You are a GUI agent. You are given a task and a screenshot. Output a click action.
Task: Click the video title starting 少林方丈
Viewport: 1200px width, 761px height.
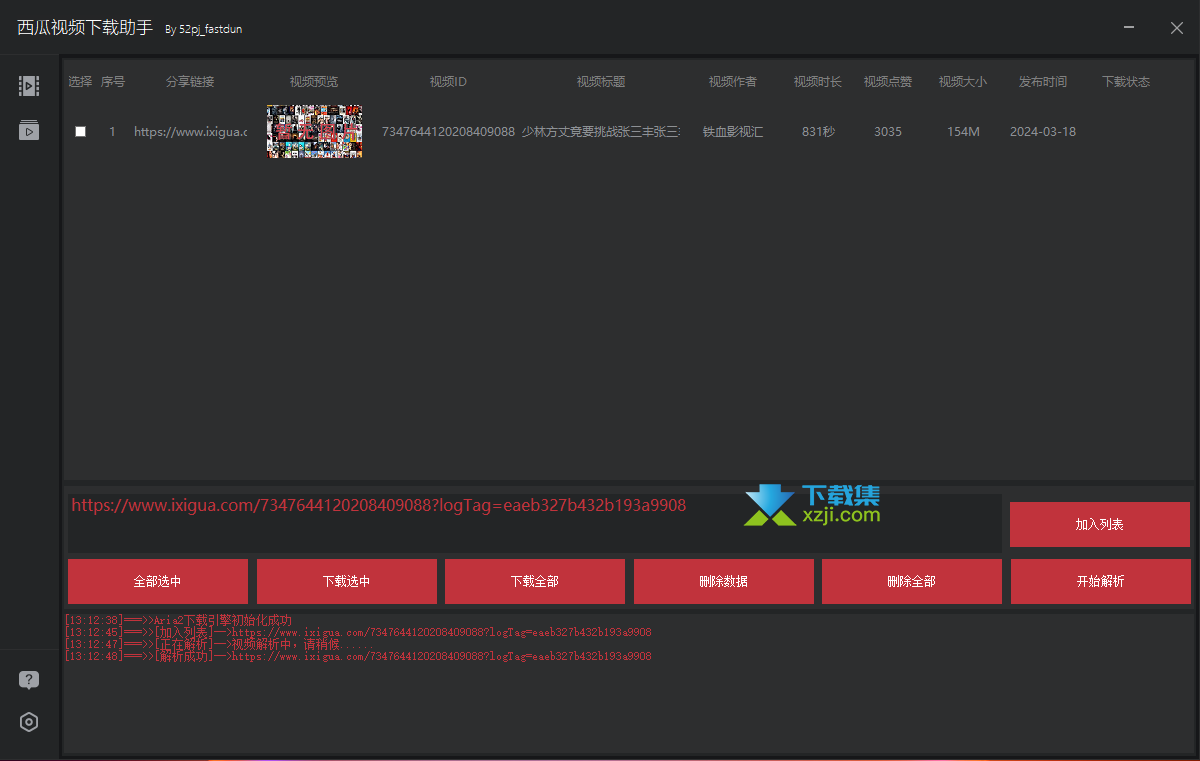click(601, 132)
